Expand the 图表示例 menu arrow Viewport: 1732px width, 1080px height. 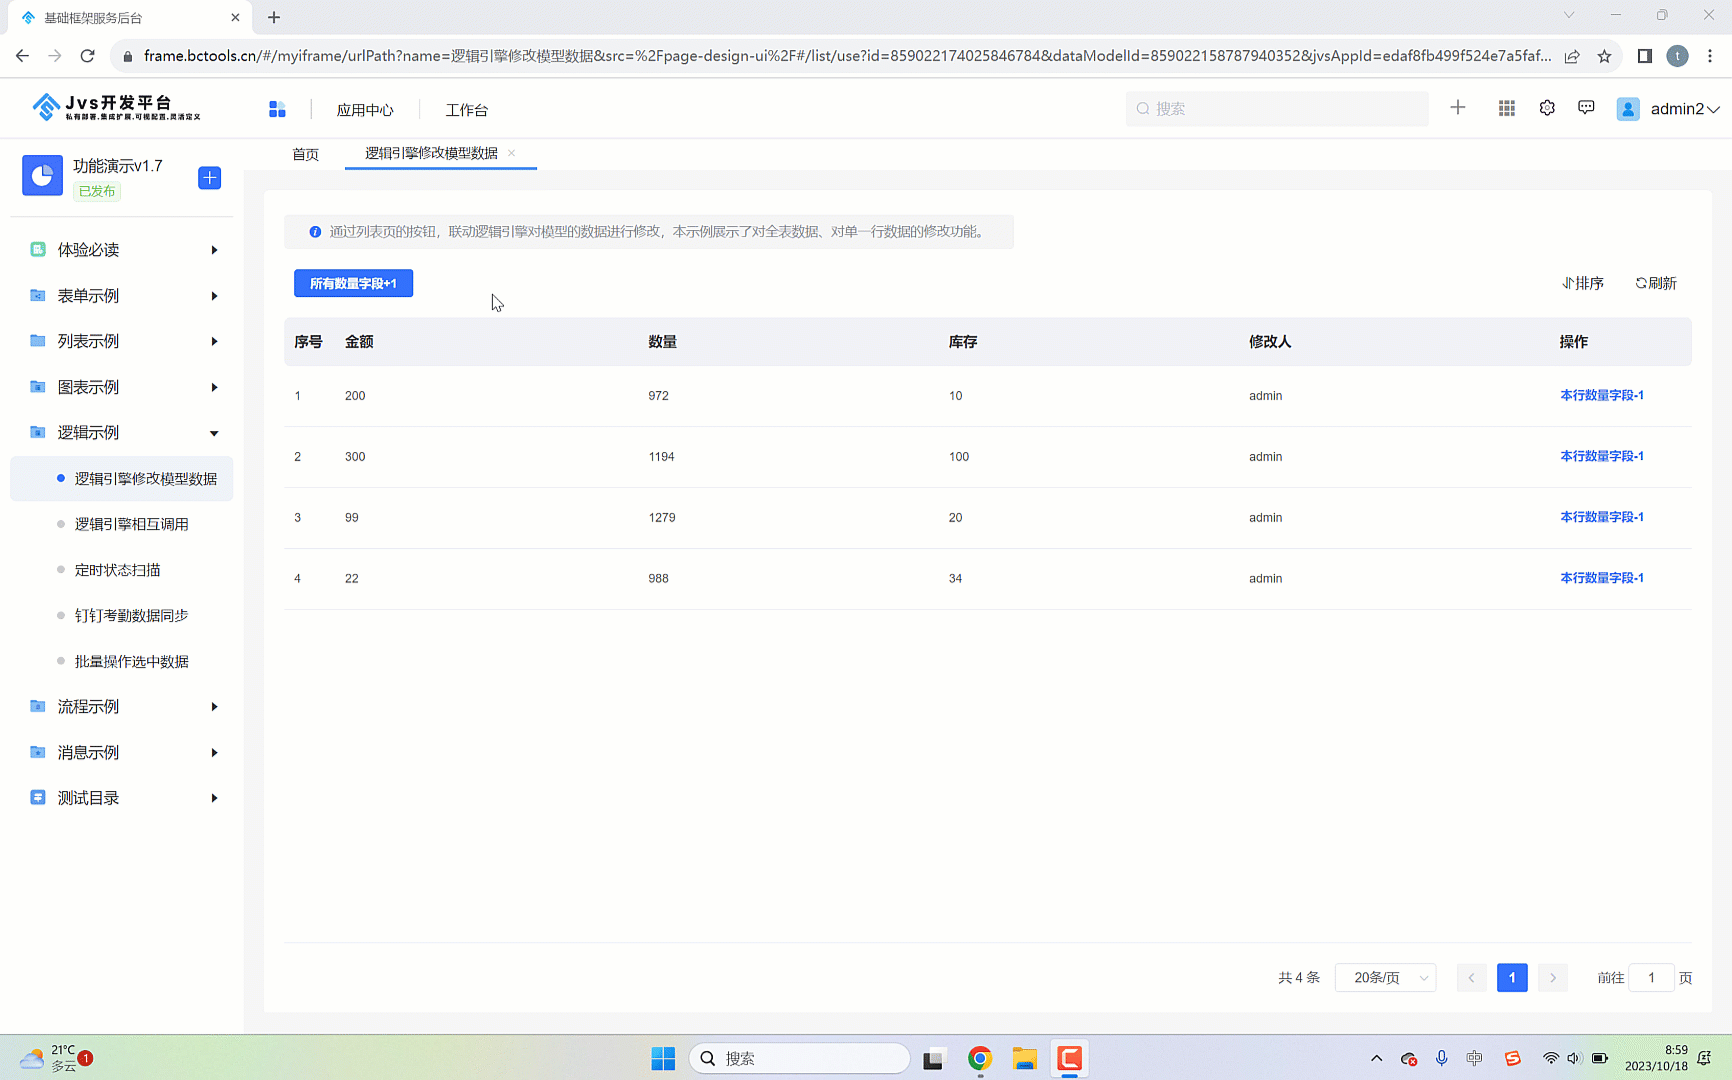214,387
